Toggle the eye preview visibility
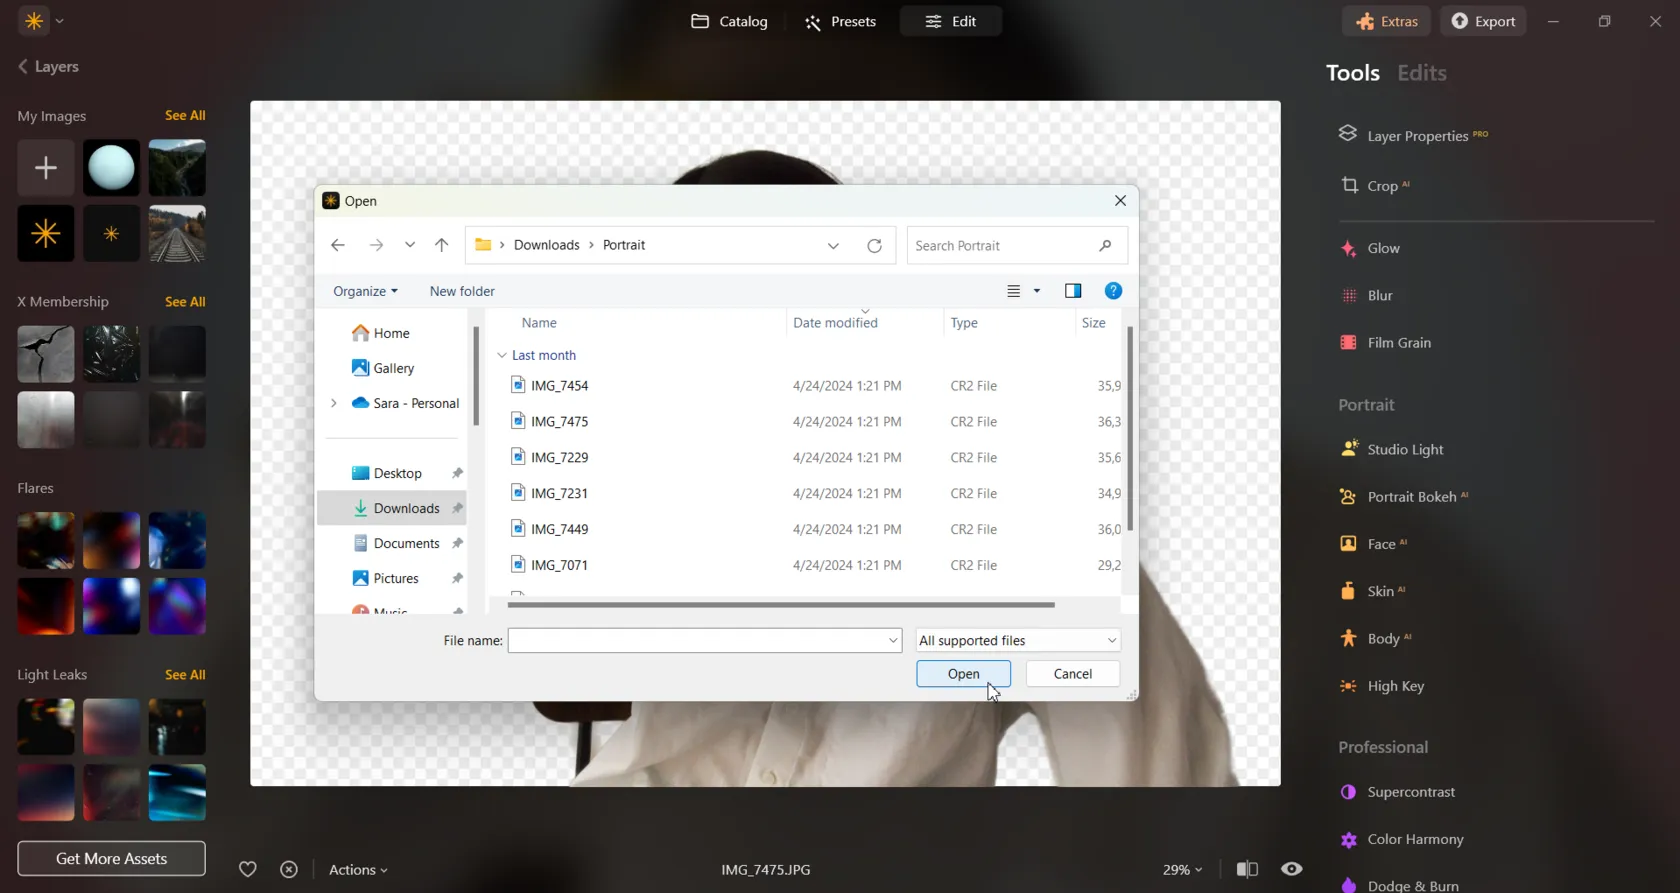This screenshot has width=1680, height=893. 1292,869
